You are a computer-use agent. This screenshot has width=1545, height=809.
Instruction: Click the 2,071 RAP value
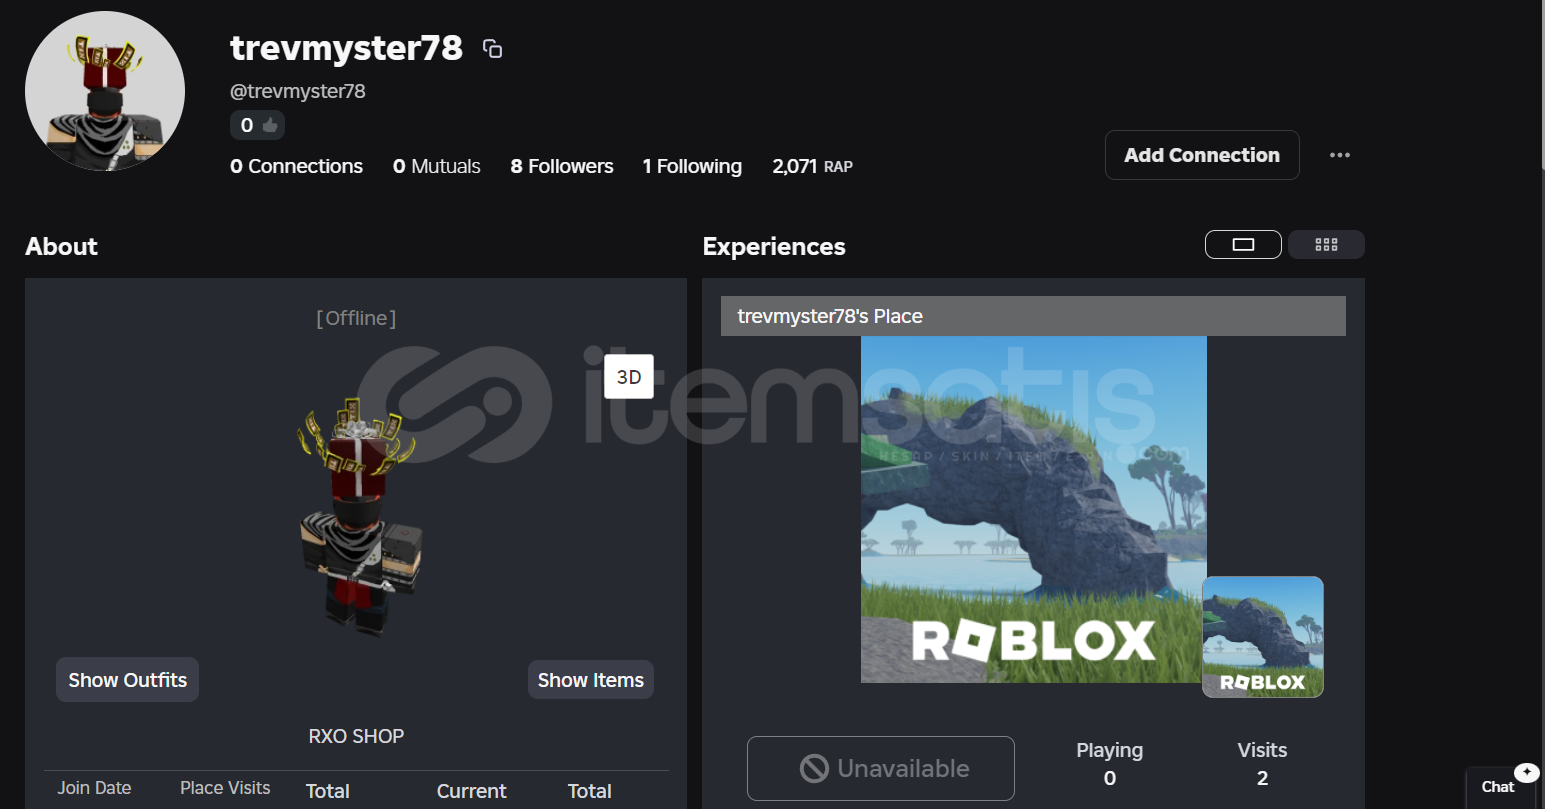[812, 166]
